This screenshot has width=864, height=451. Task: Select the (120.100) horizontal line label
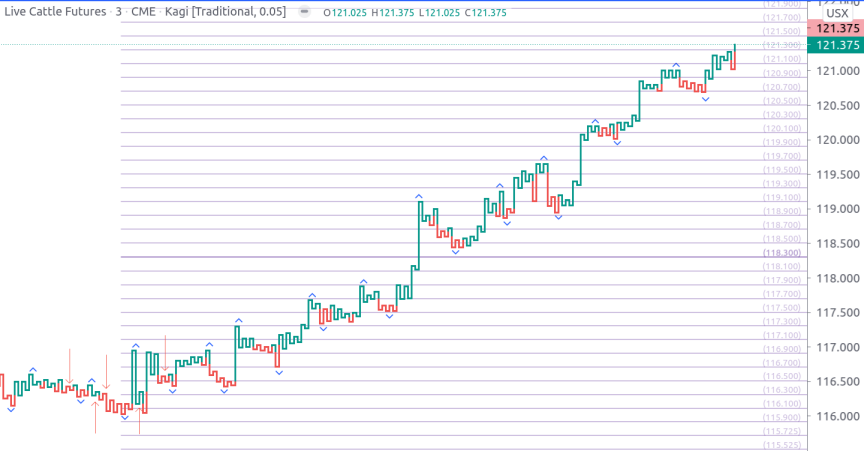pos(782,128)
